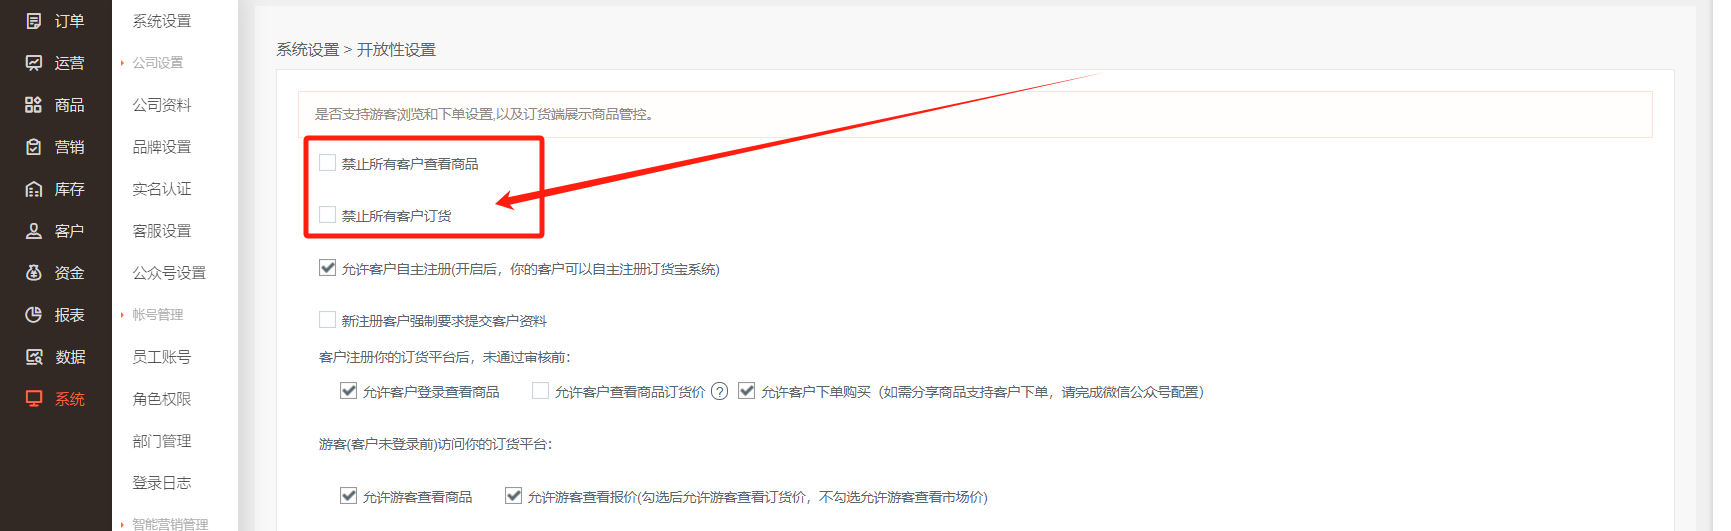Open 公众号设置 page

click(x=169, y=273)
